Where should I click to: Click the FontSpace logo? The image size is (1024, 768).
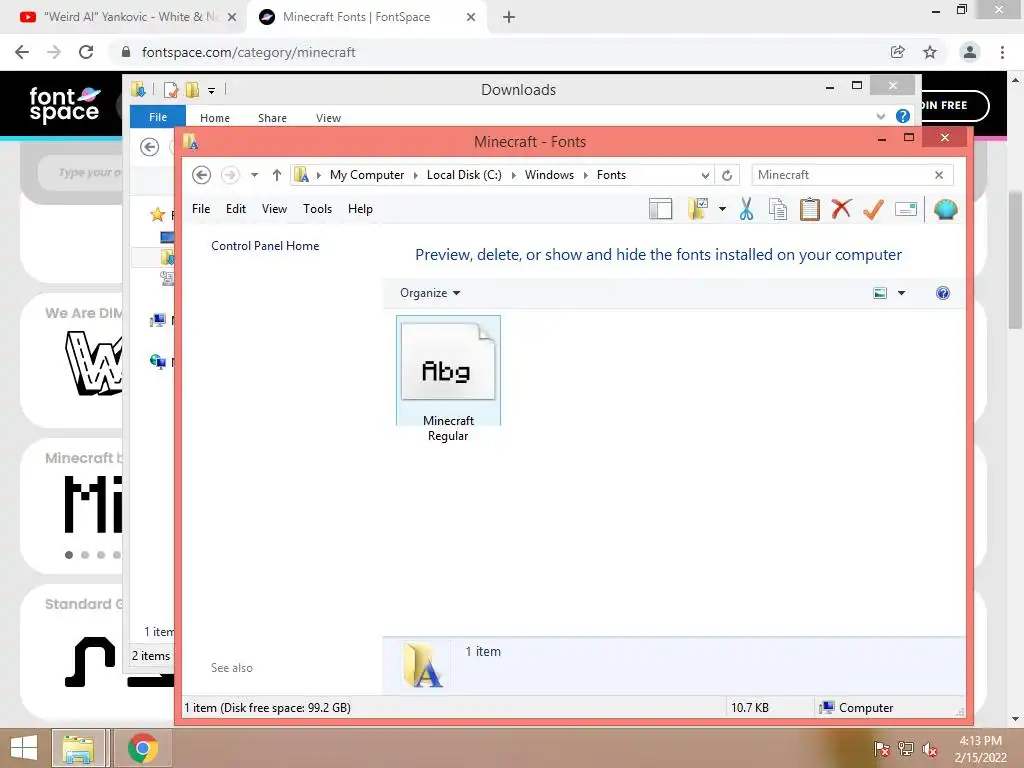pyautogui.click(x=65, y=104)
